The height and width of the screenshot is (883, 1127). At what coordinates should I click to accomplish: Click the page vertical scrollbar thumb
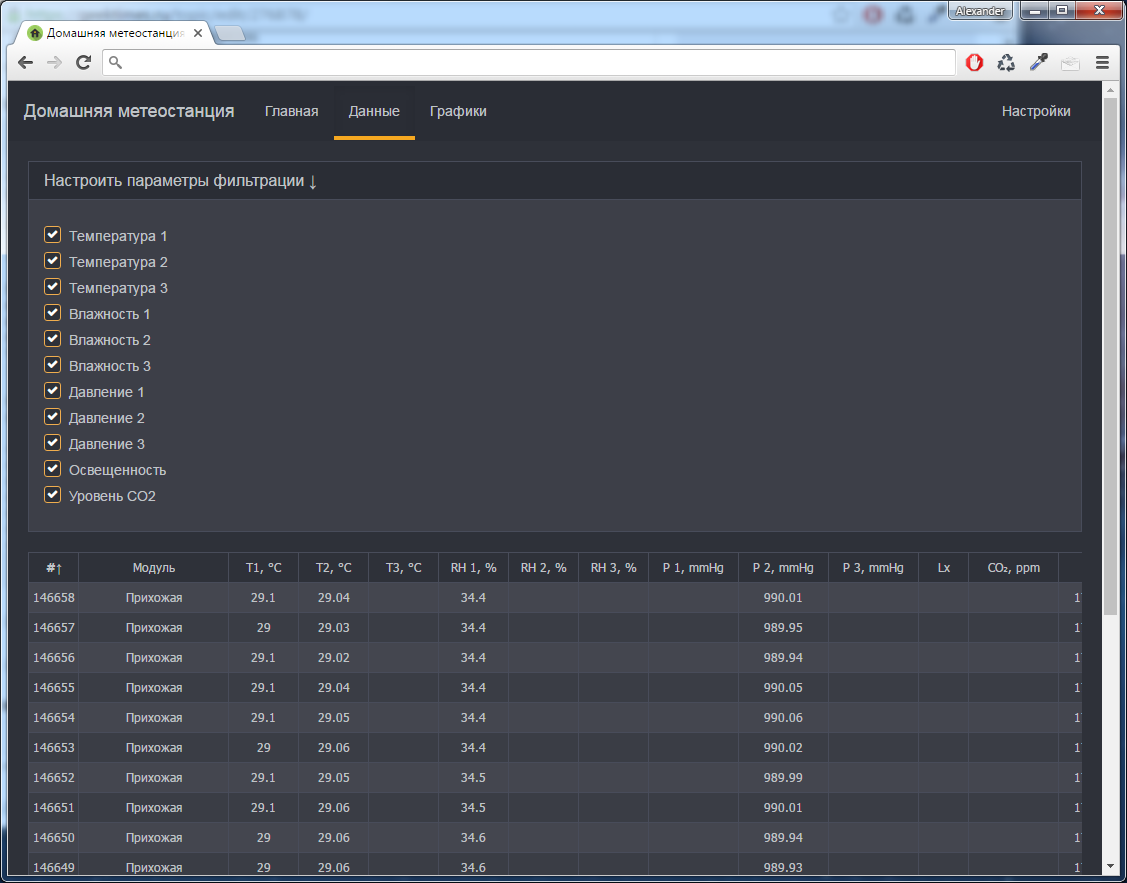coord(1110,356)
